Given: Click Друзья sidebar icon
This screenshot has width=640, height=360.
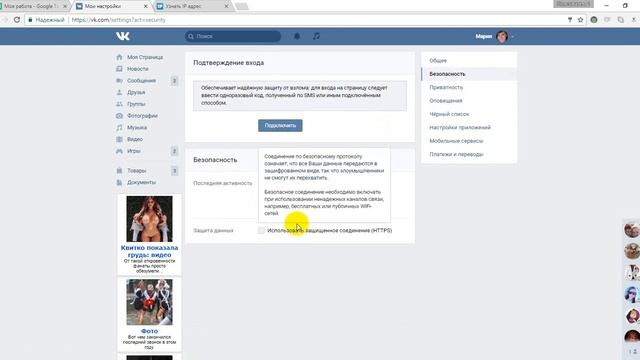Looking at the screenshot, I should 119,93.
